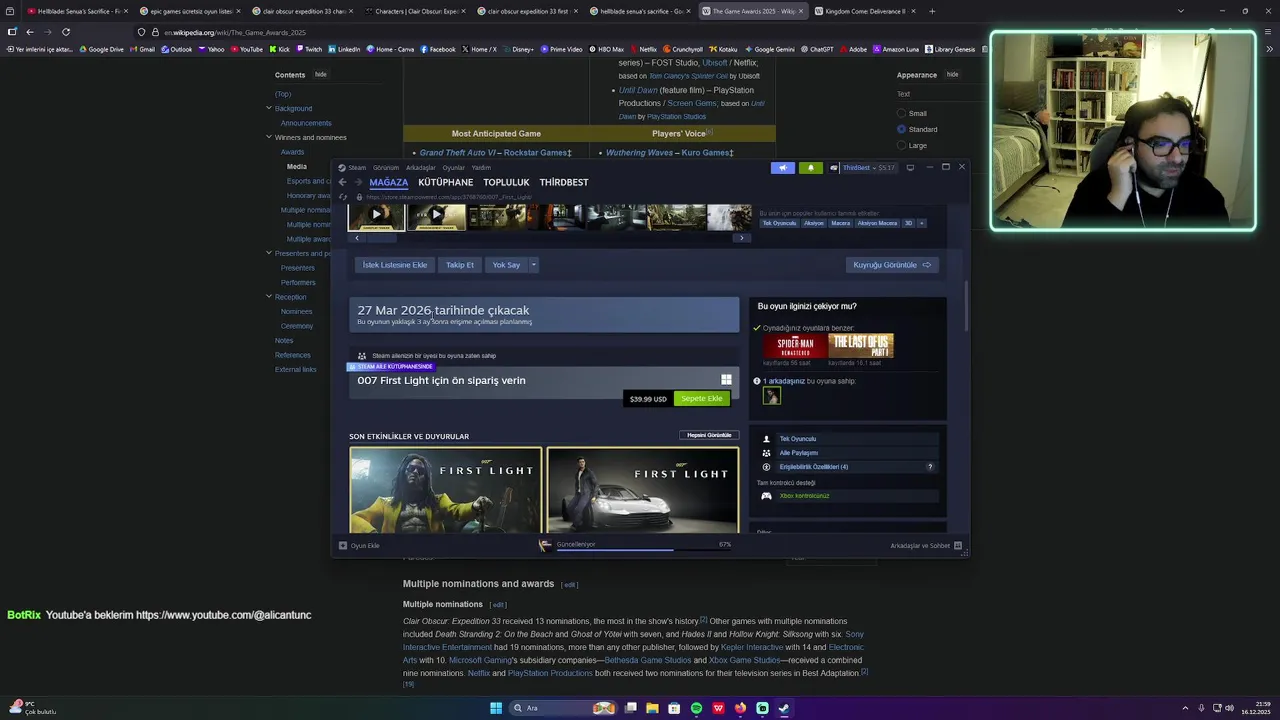Open Twitch bookmark in browser bar
Image resolution: width=1280 pixels, height=720 pixels.
pos(309,49)
